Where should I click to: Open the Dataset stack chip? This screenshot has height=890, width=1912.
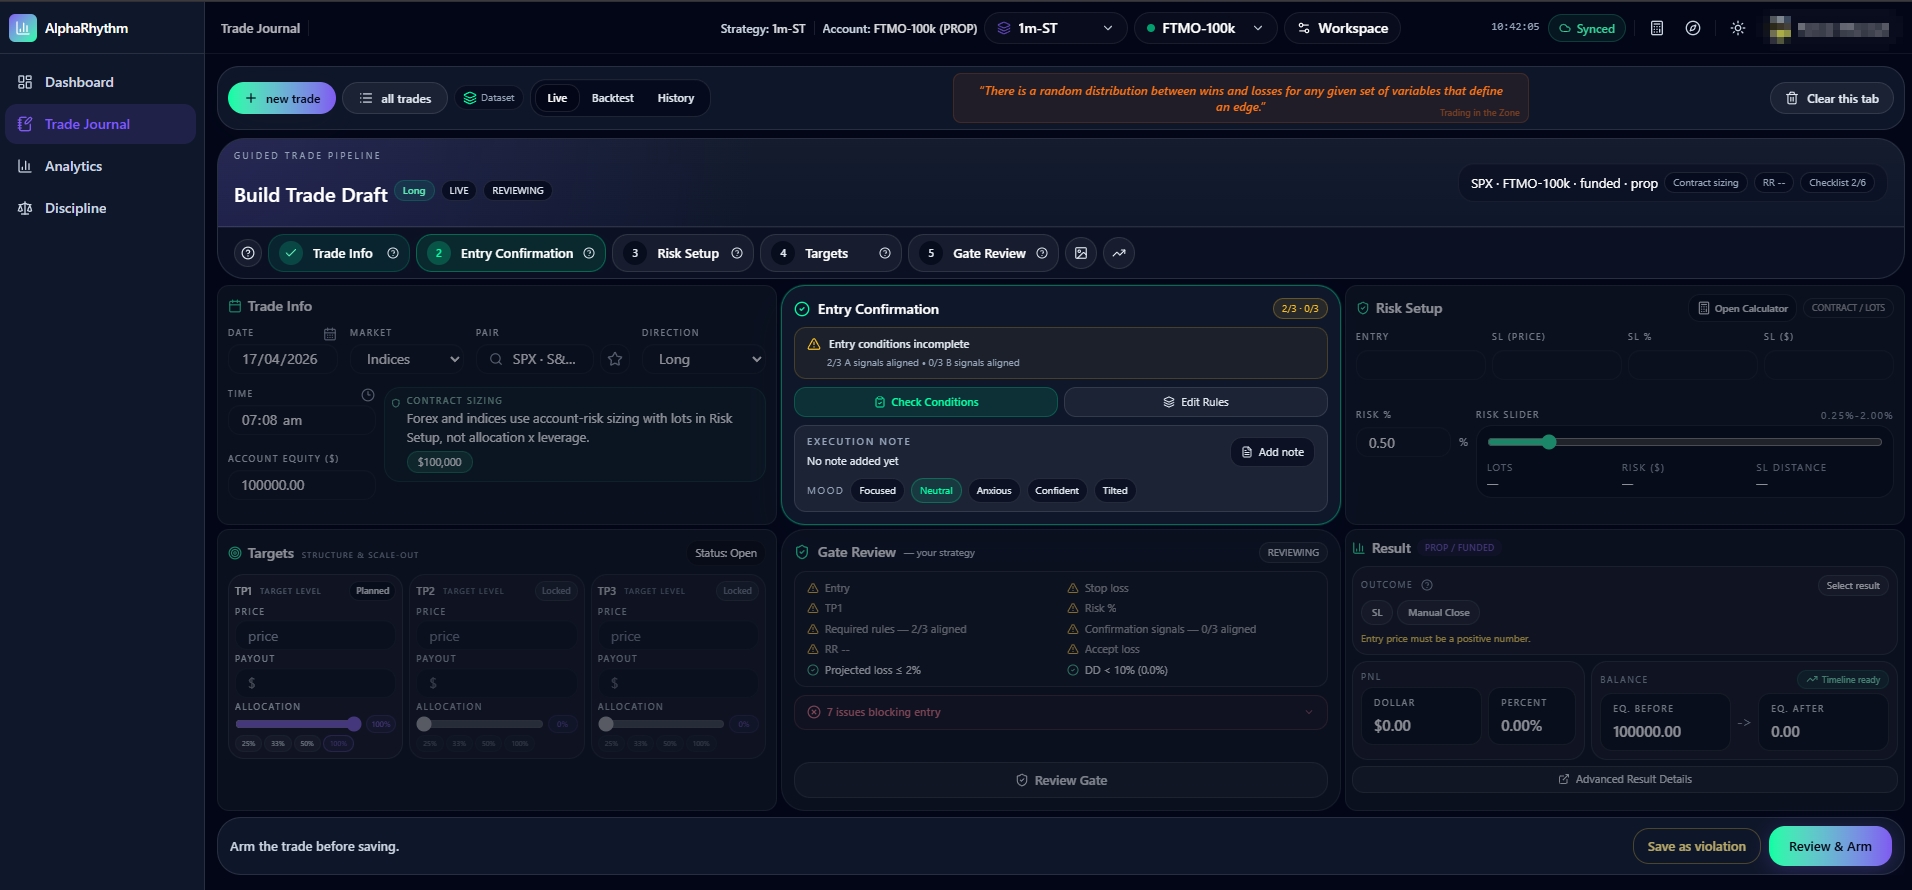(489, 98)
